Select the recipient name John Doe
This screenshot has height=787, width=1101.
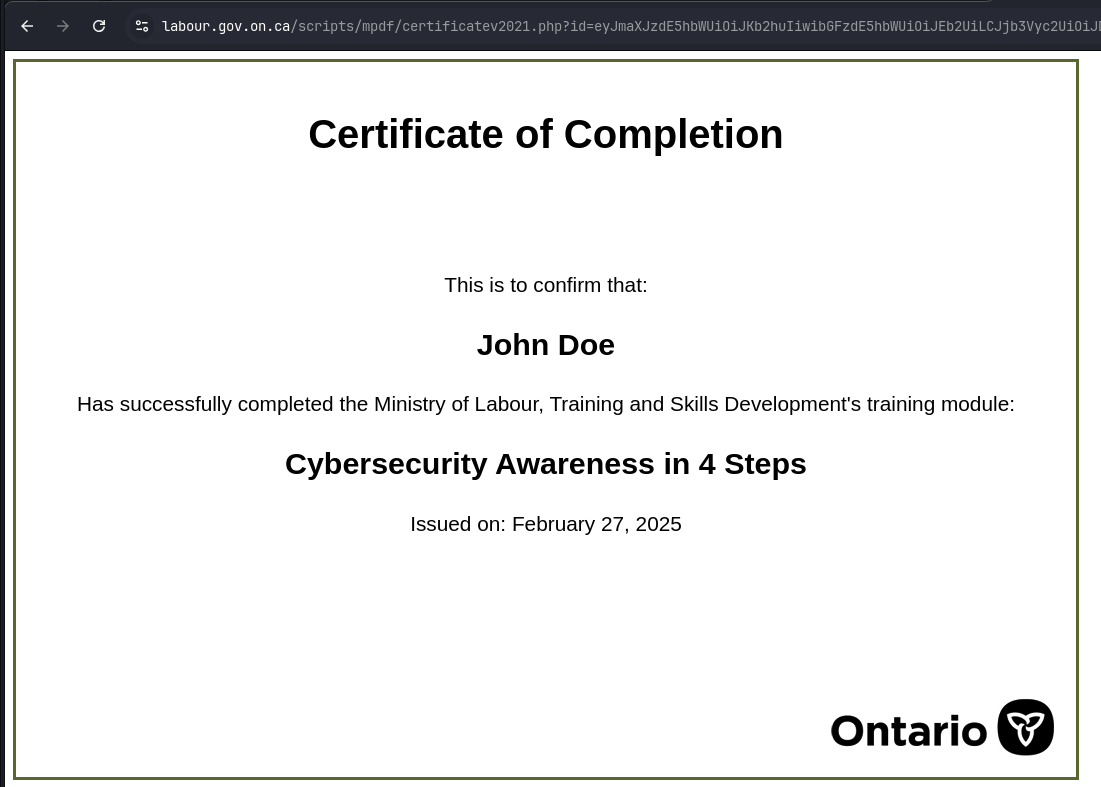click(545, 345)
